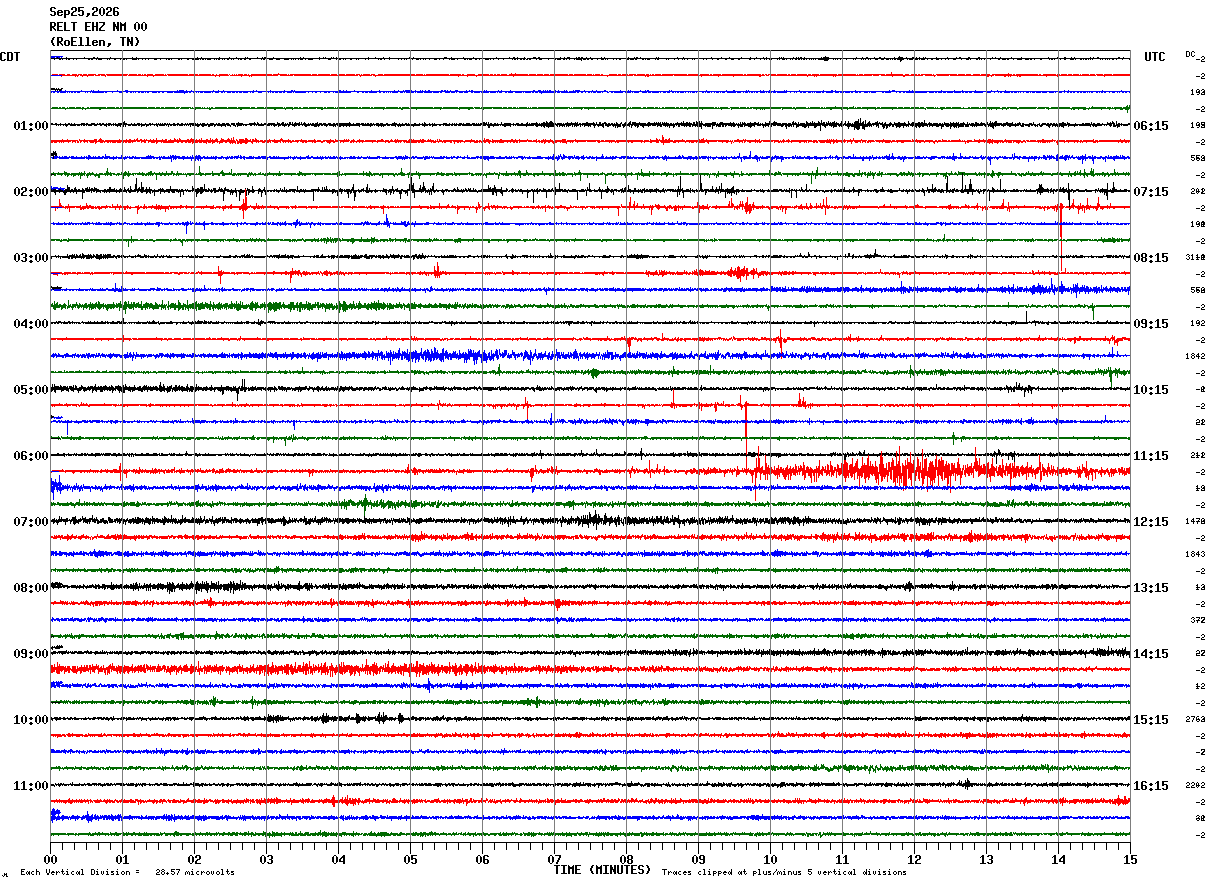Viewport: 1210px width, 886px height.
Task: Click the RELT EHZ NM 00 station label
Action: pos(98,27)
